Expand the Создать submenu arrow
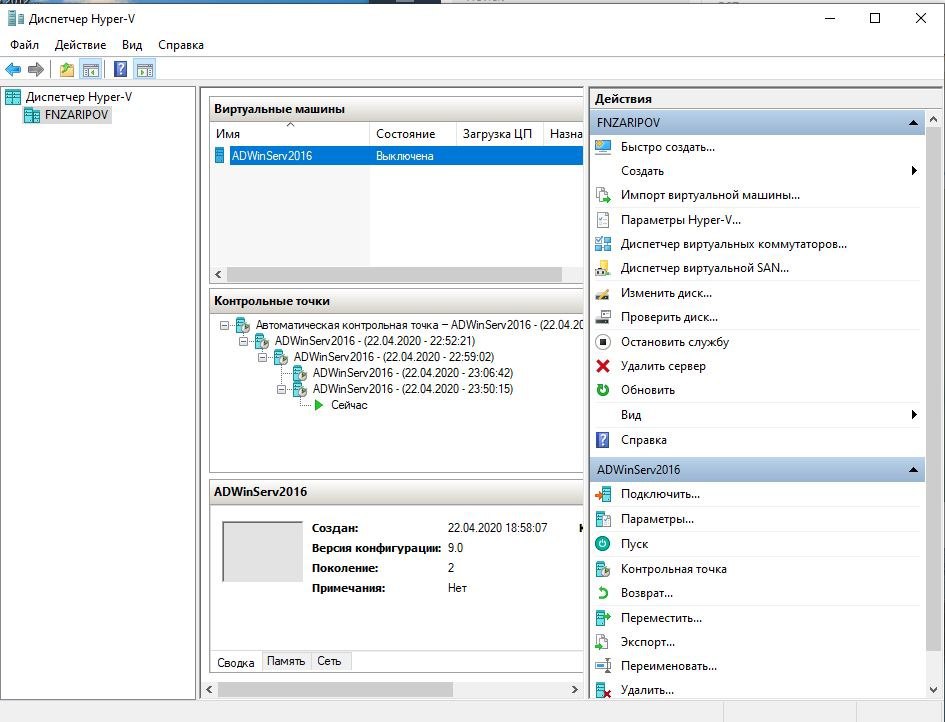Screen dimensions: 945x722 914,171
